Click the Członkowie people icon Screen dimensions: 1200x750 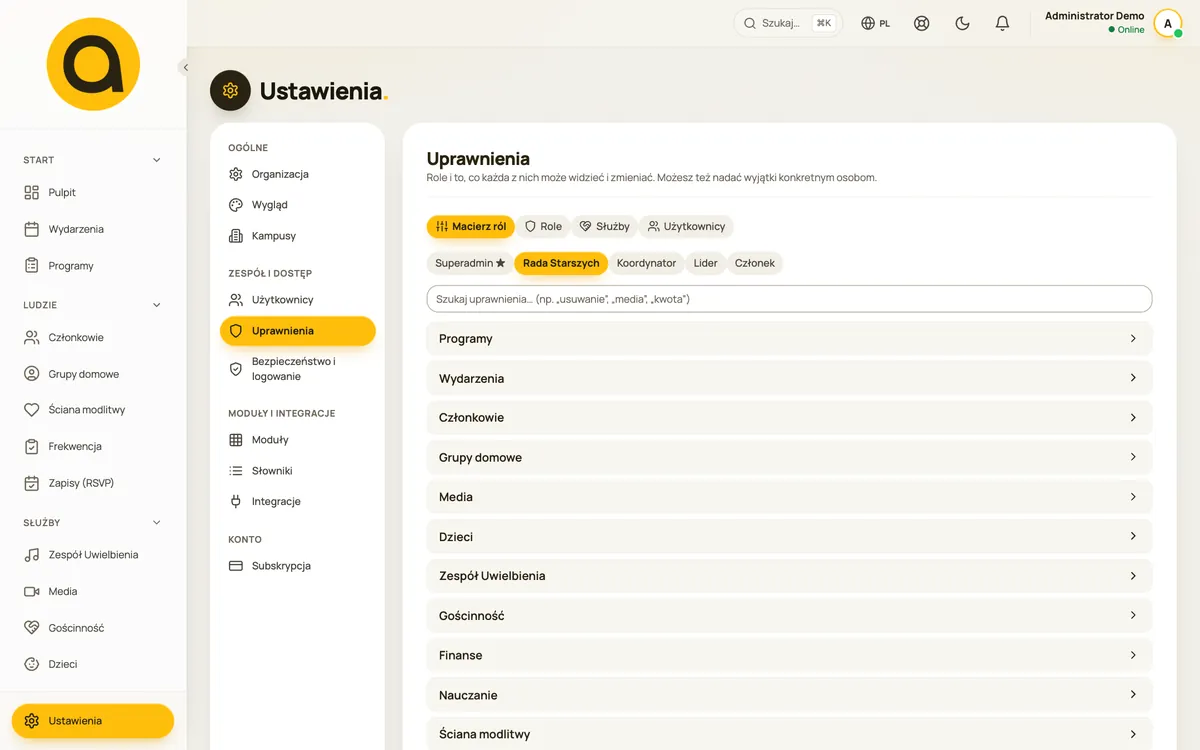point(31,337)
